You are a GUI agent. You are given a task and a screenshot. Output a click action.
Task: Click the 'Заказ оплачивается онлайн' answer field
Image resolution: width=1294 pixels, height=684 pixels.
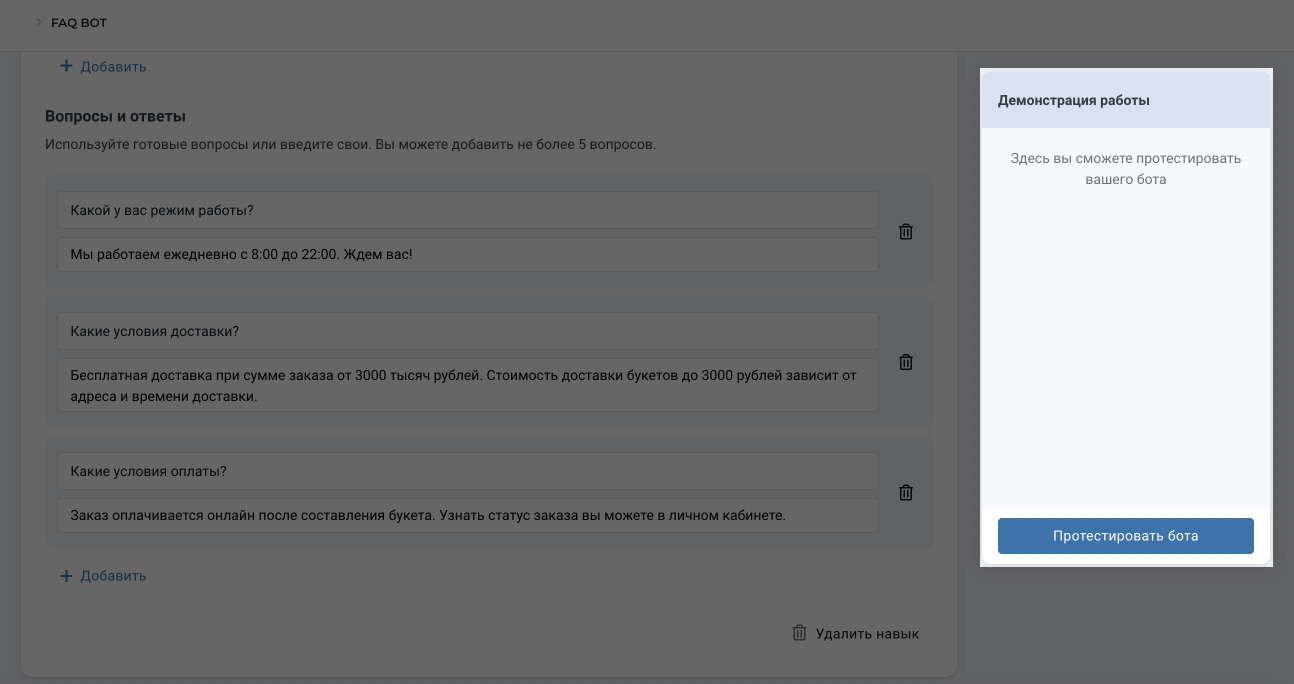[467, 515]
